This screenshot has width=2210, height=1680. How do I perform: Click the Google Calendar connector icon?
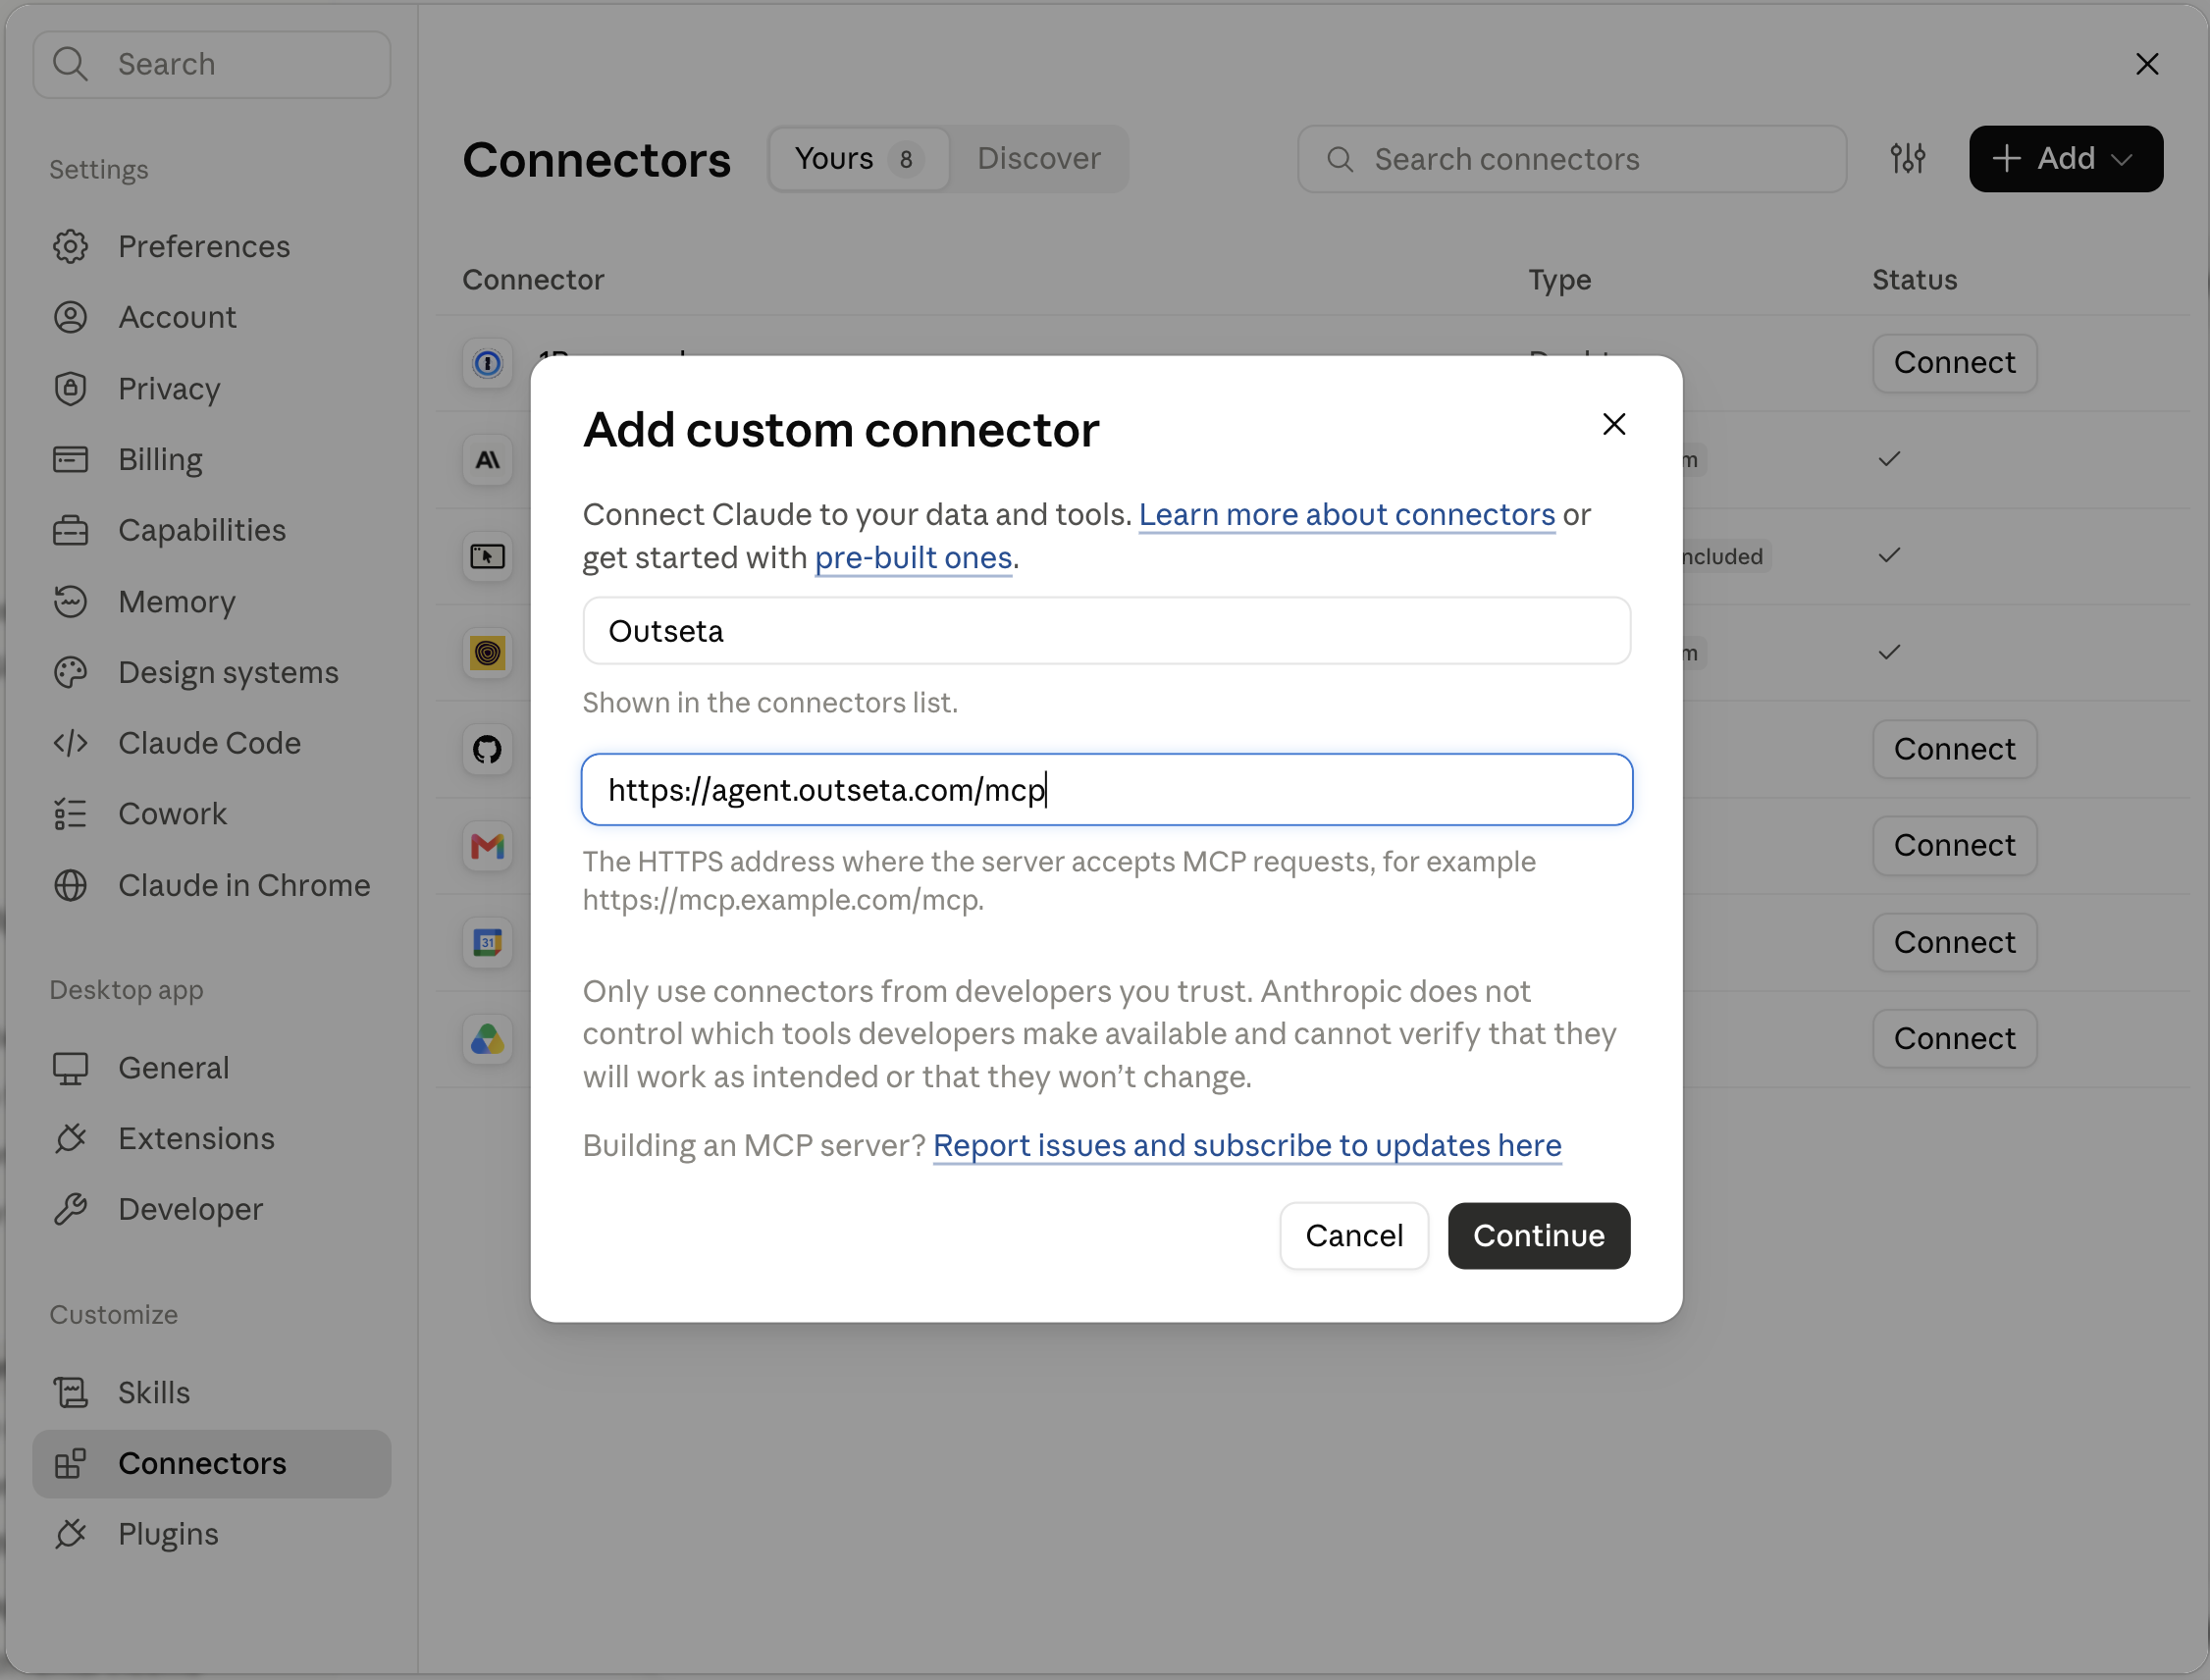(x=487, y=942)
